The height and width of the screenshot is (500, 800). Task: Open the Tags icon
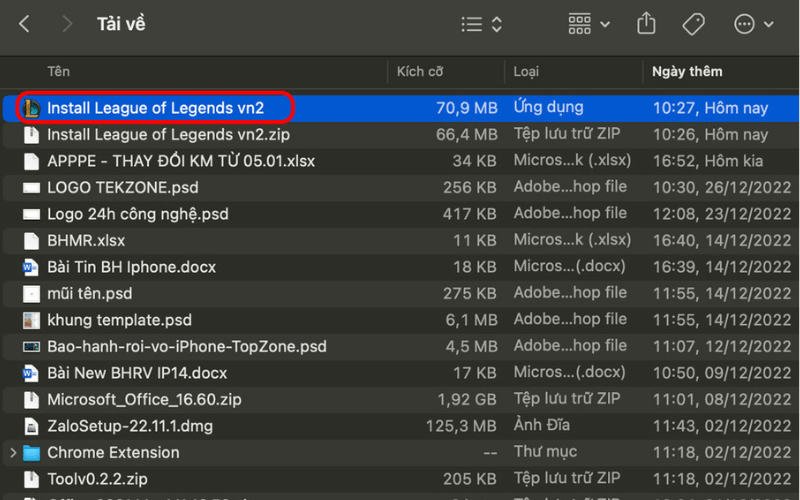[x=693, y=24]
